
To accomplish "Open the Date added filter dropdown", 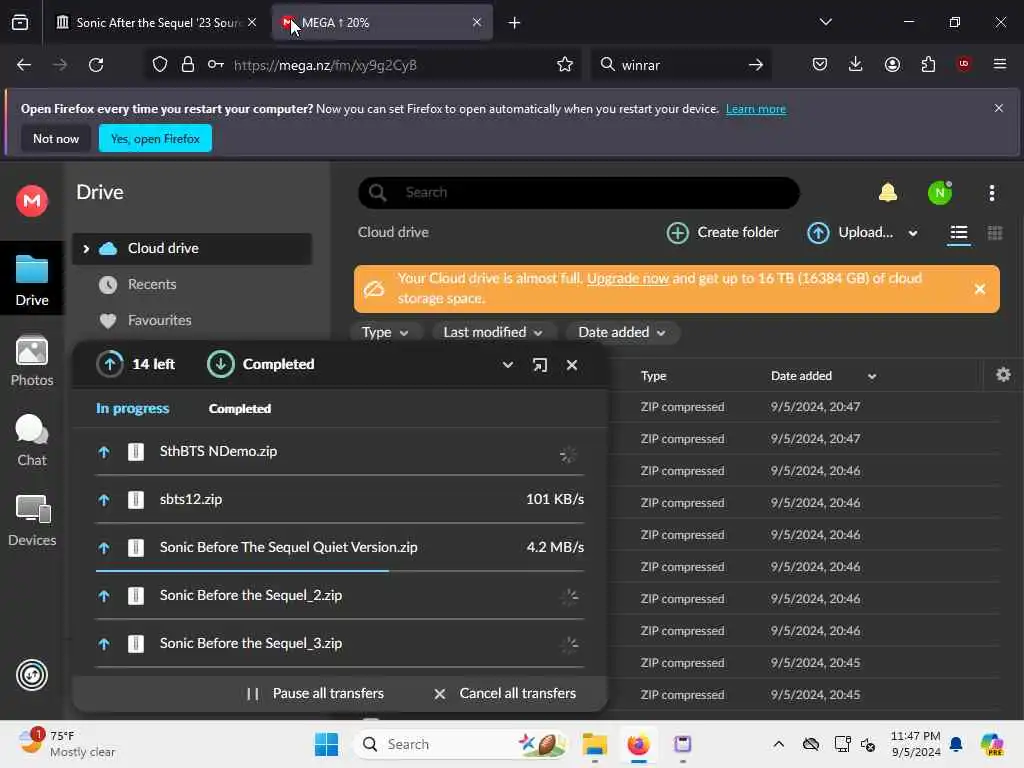I will (622, 332).
